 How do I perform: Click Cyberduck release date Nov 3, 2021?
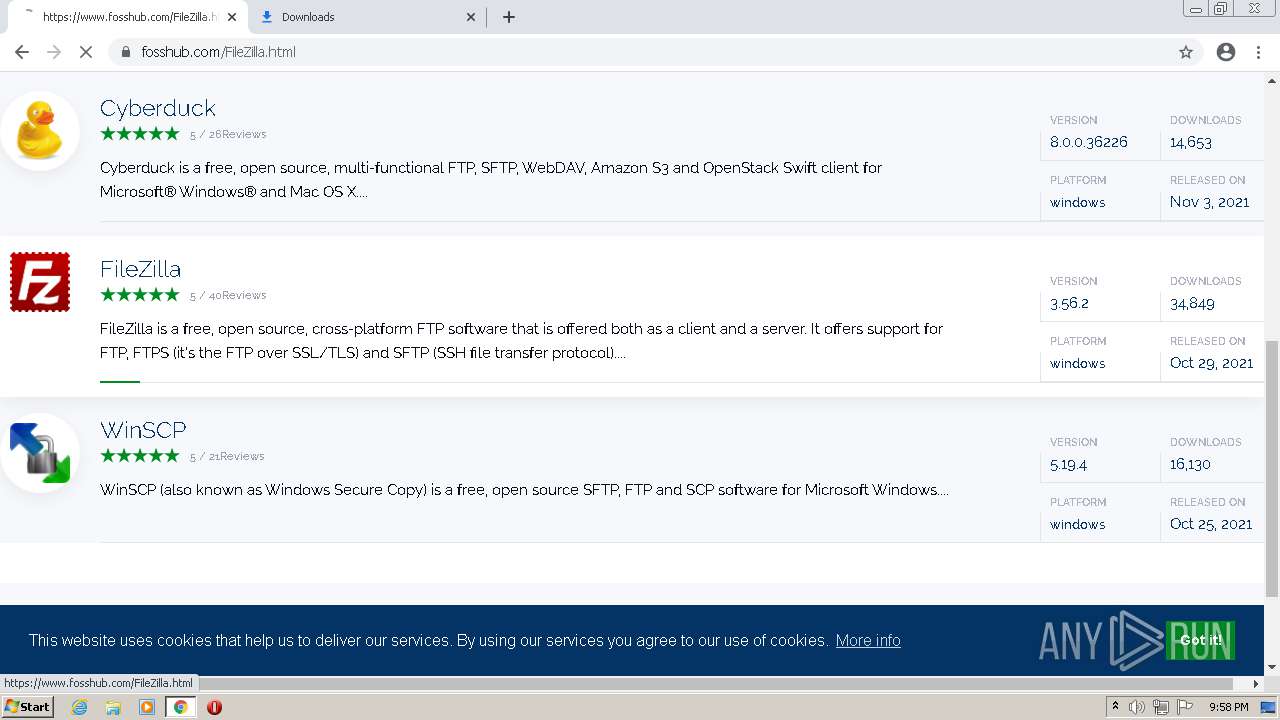point(1209,202)
